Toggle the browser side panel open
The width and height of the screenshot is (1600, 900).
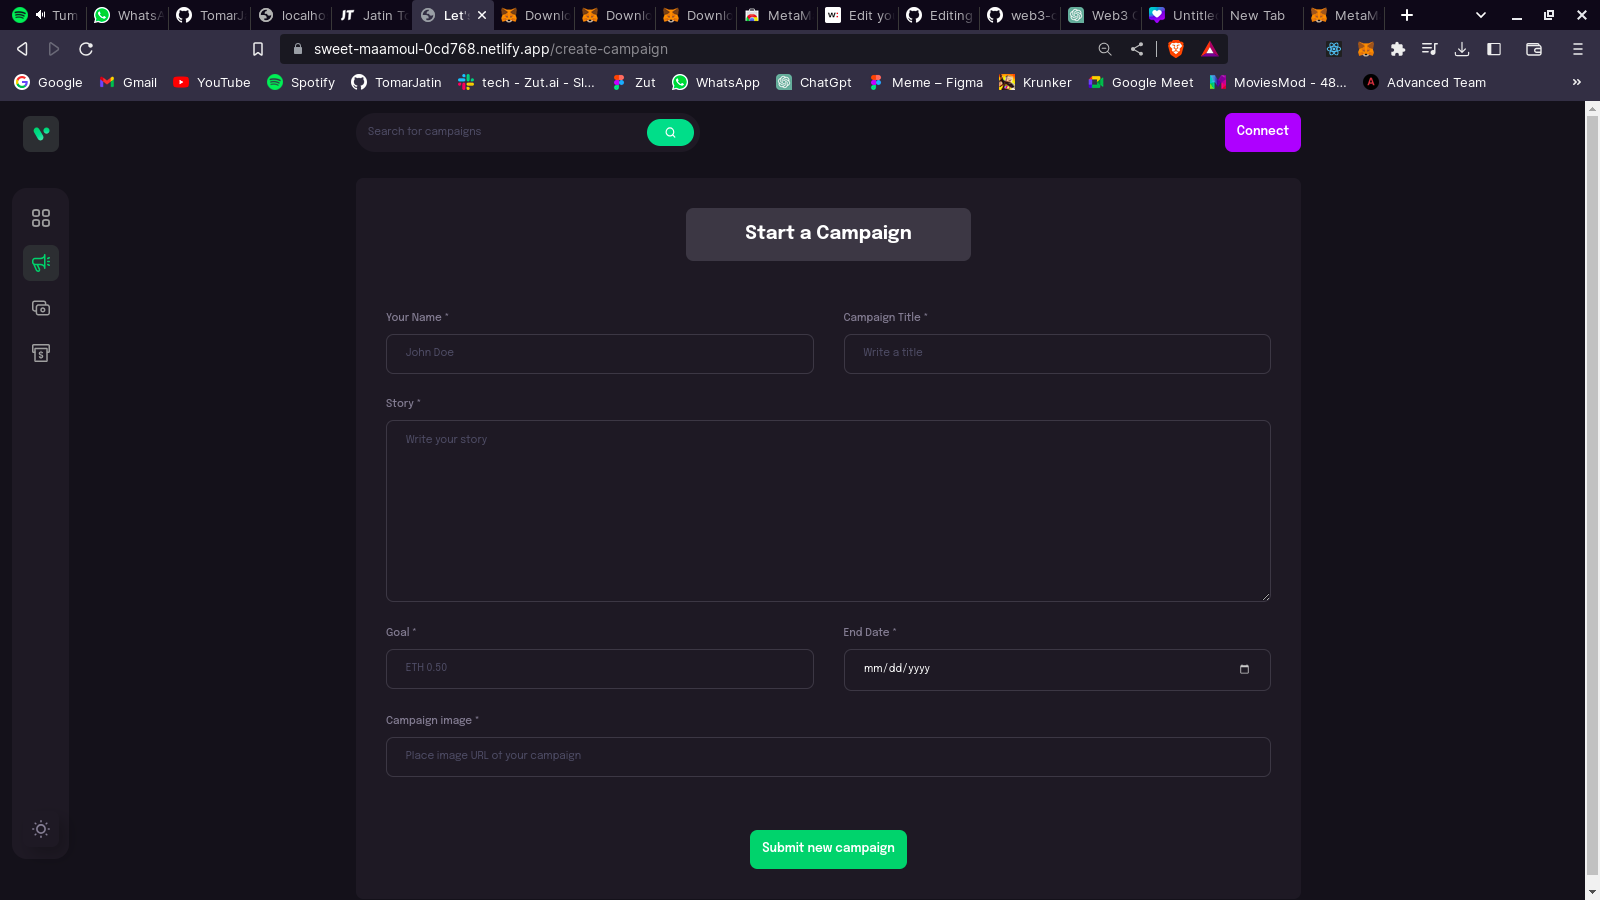coord(1494,48)
